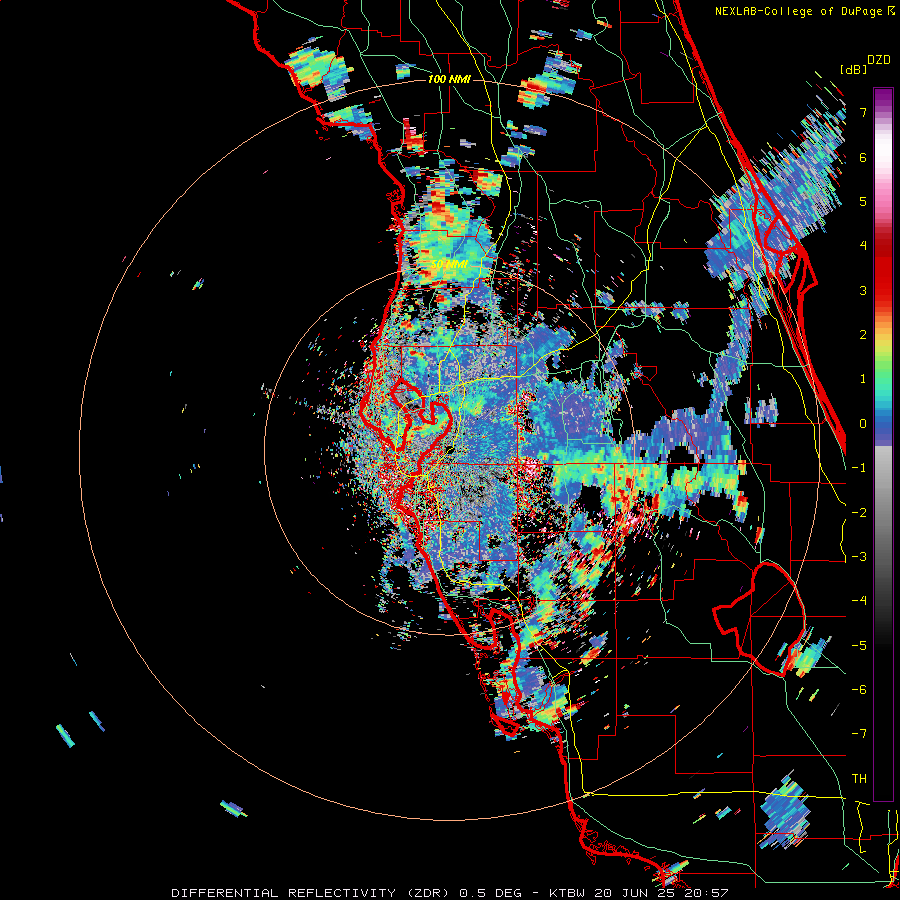Image resolution: width=900 pixels, height=900 pixels.
Task: Click the color scale value -1
Action: point(859,468)
